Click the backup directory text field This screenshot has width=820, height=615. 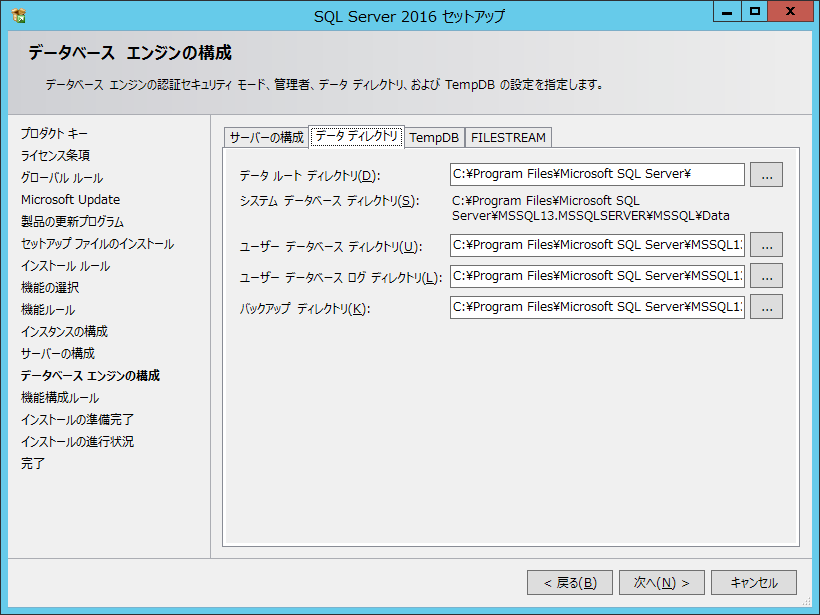point(597,307)
